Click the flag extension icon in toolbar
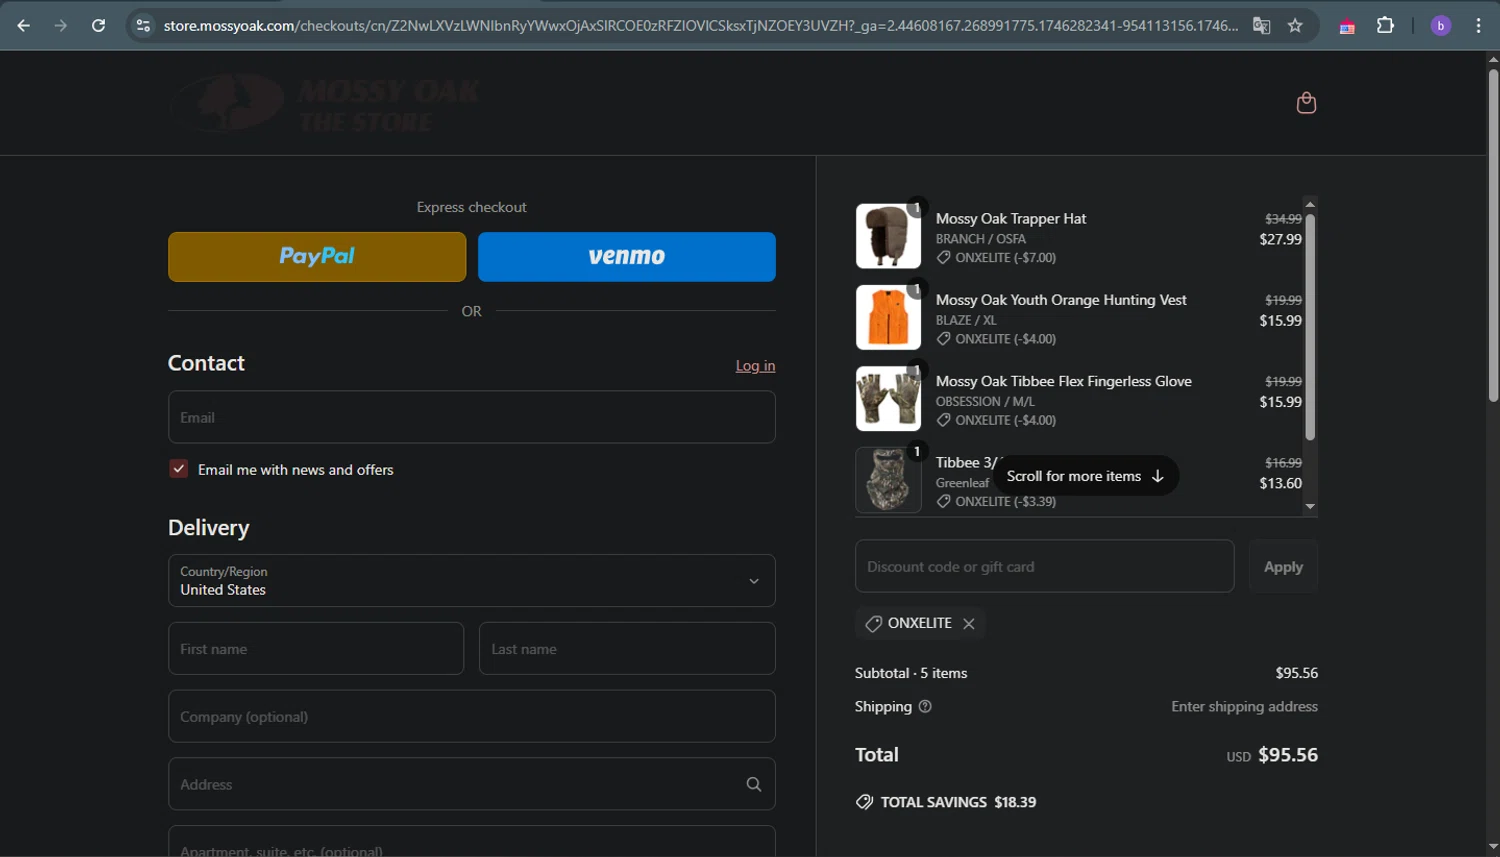 coord(1347,26)
